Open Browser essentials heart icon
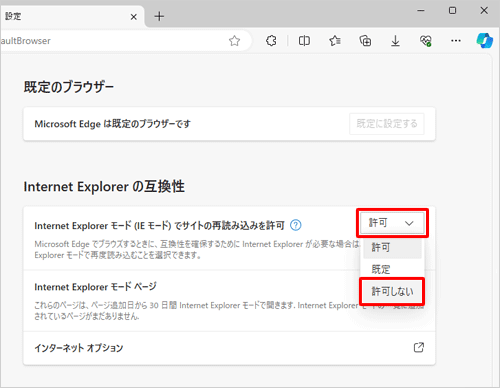Screen dimensions: 500x388 [426, 41]
